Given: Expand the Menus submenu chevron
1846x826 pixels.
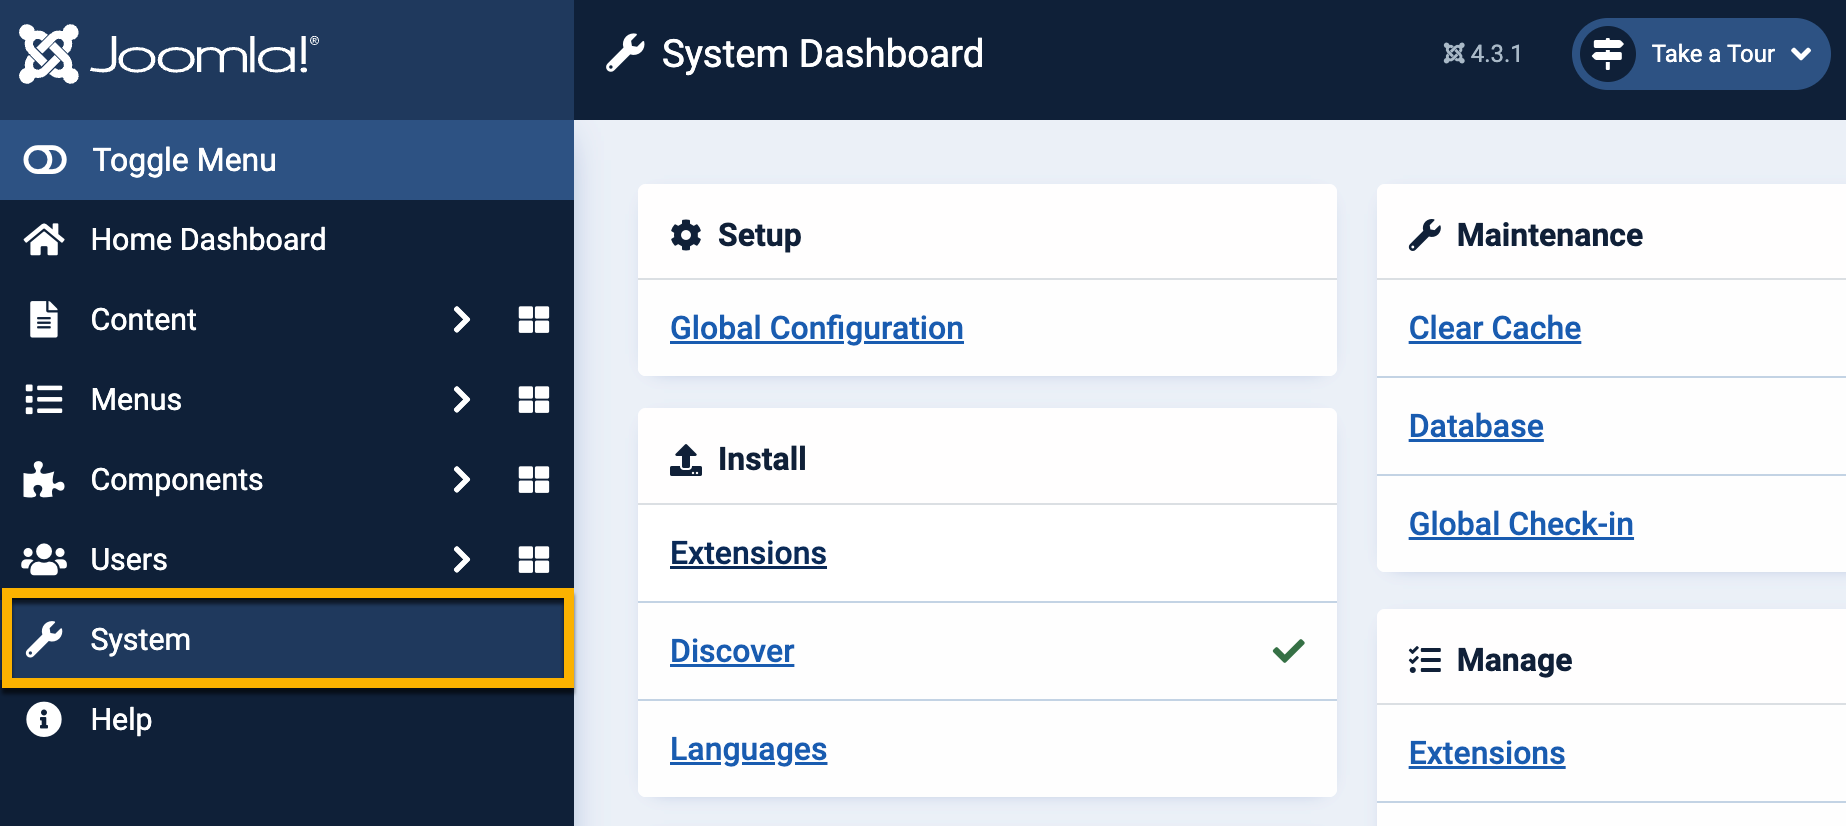Looking at the screenshot, I should tap(461, 400).
